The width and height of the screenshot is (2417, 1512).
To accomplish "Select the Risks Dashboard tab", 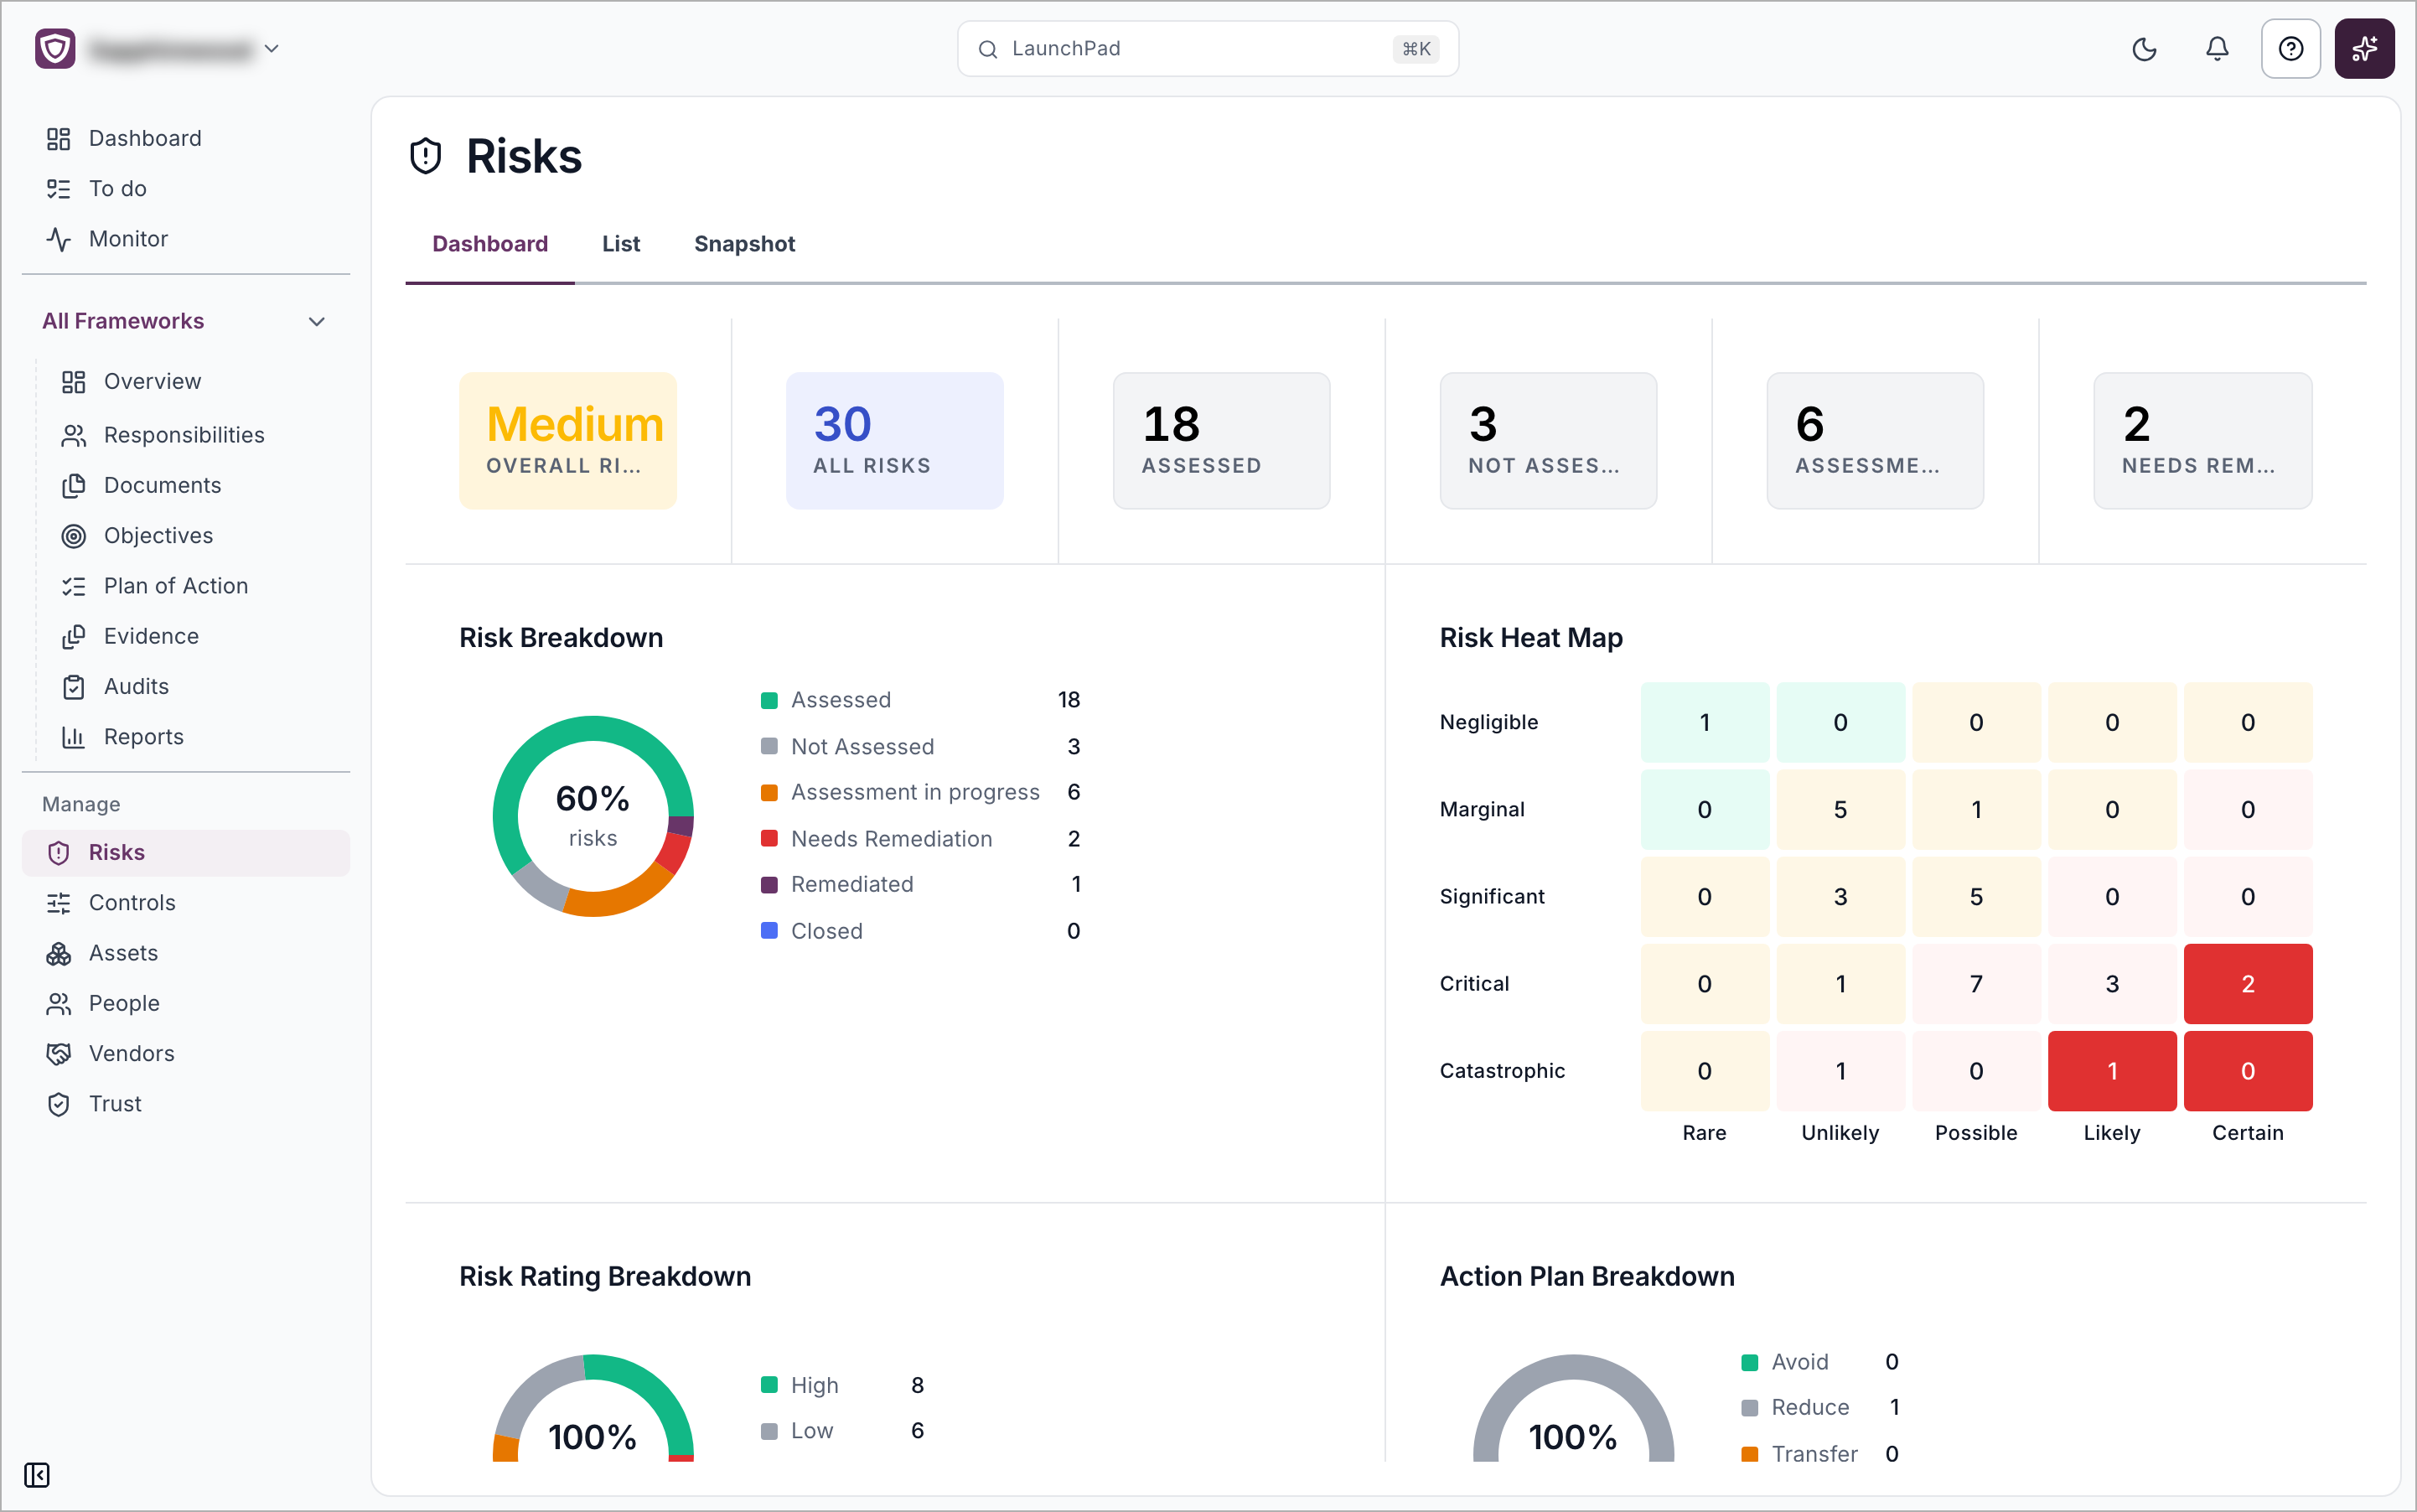I will click(x=490, y=244).
